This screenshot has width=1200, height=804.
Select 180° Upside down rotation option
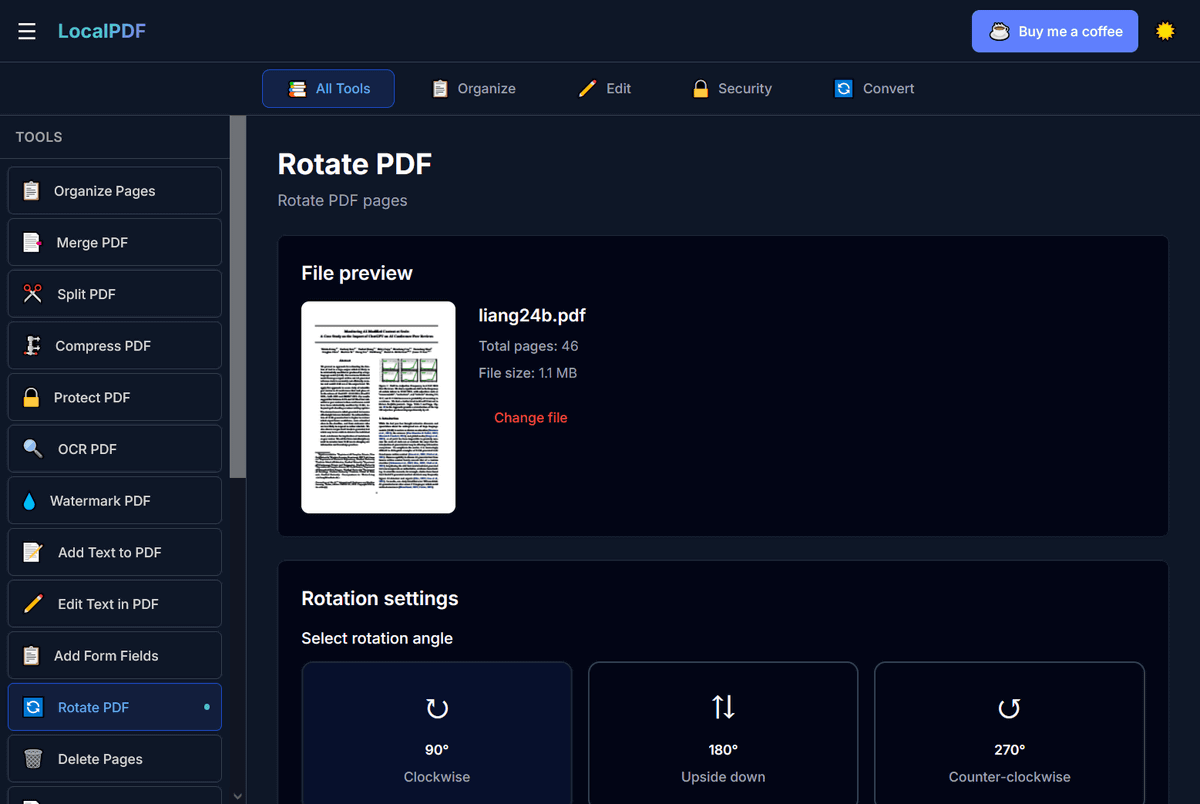tap(723, 733)
